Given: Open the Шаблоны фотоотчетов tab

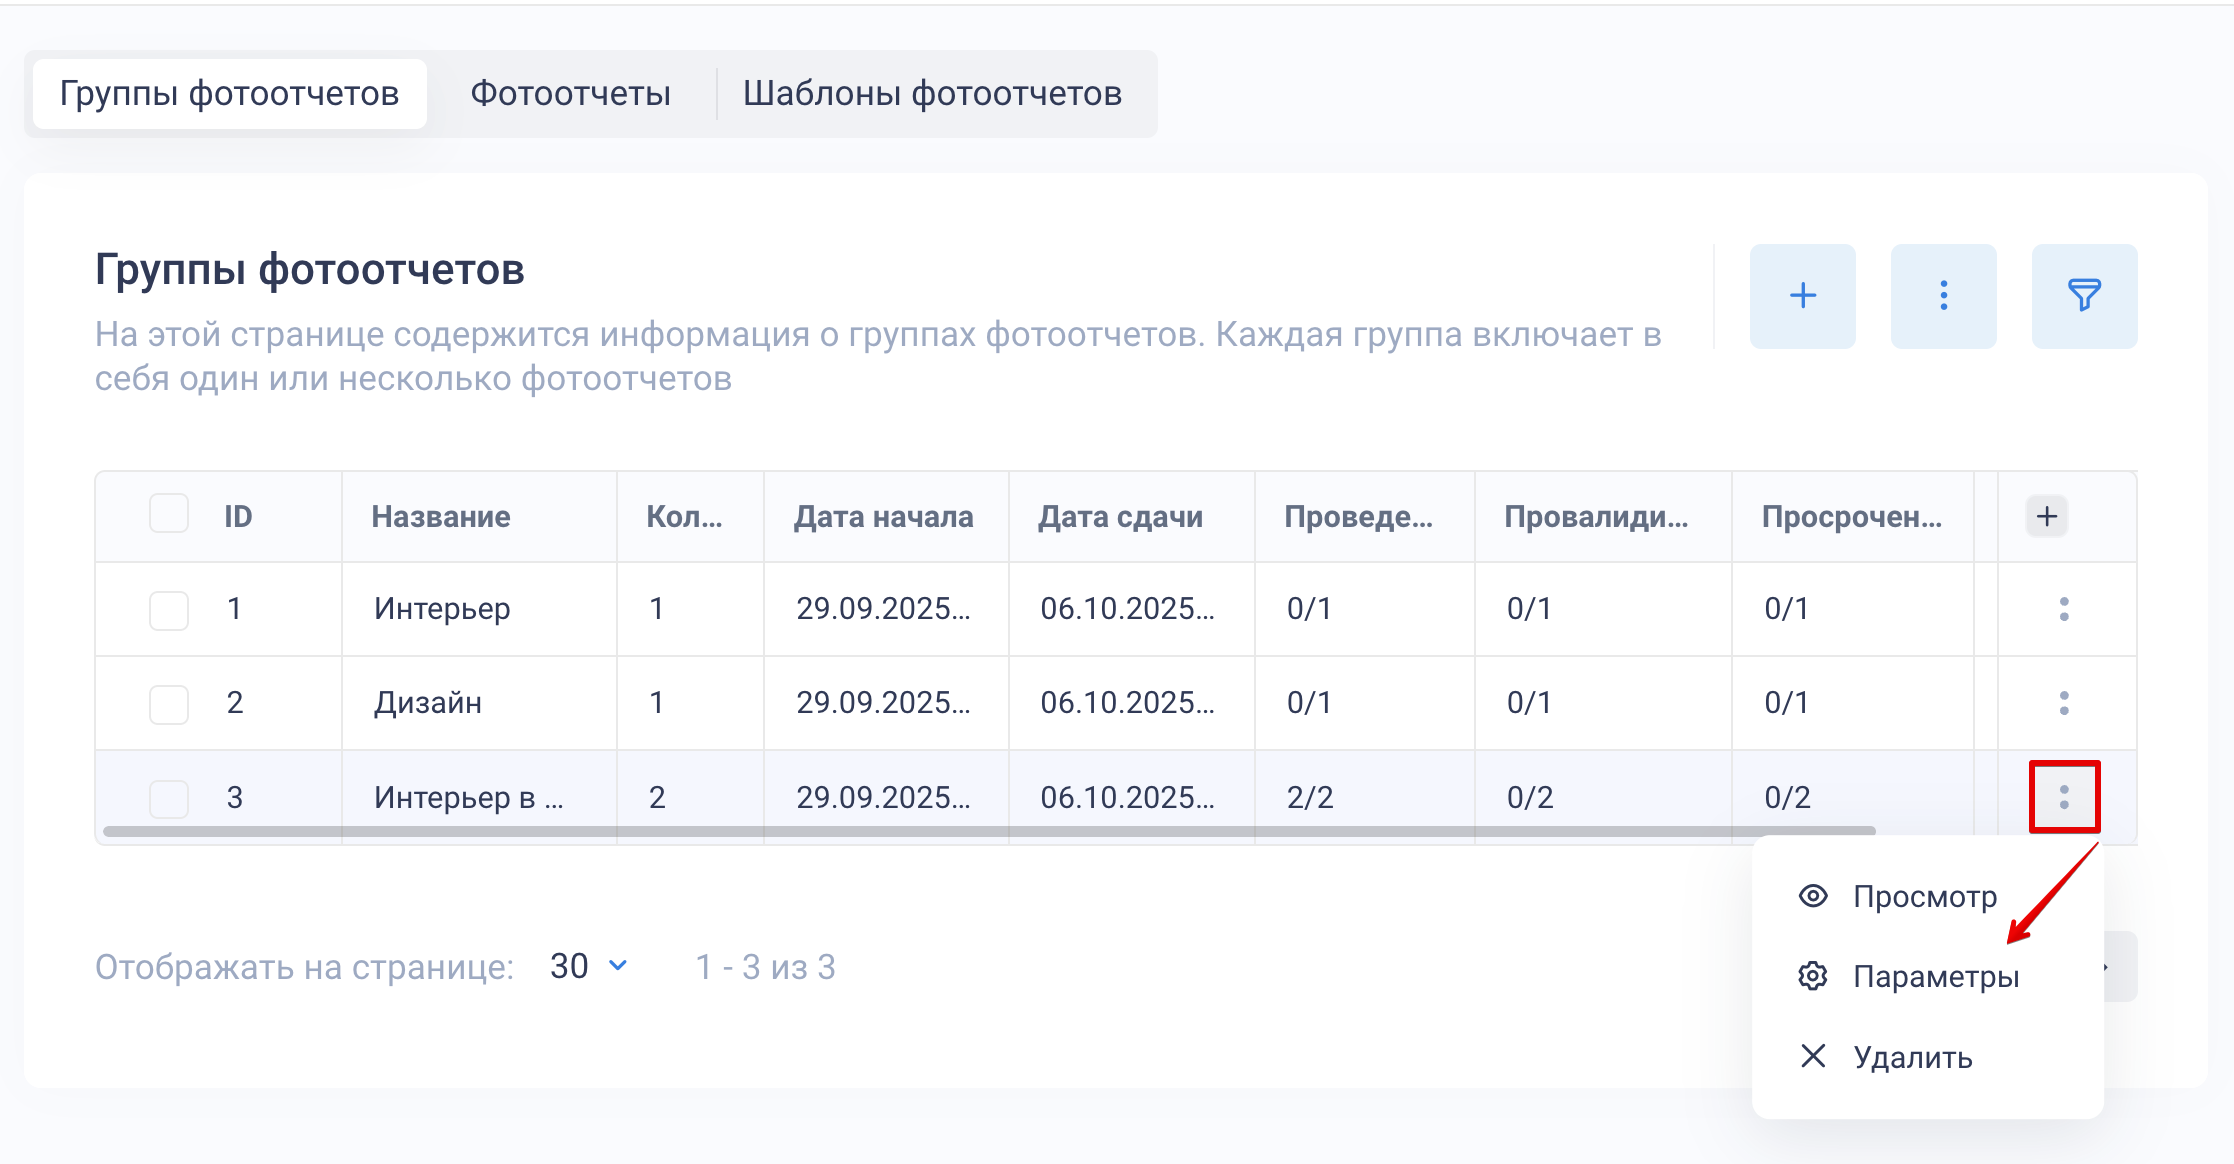Looking at the screenshot, I should click(x=932, y=94).
